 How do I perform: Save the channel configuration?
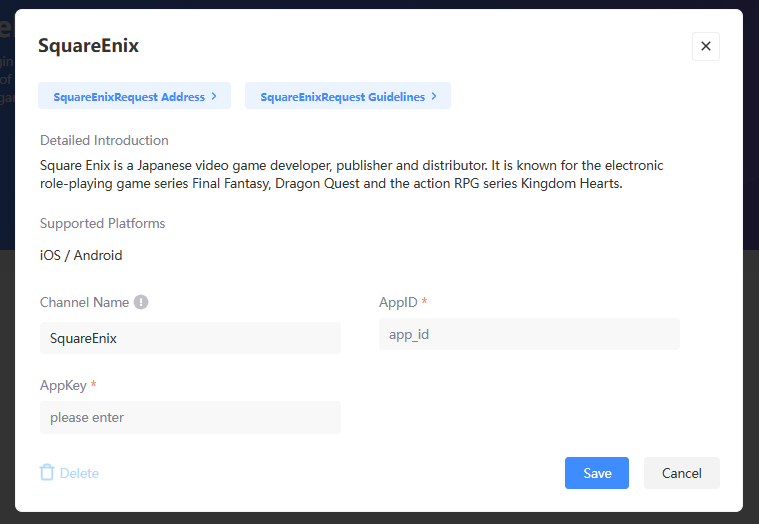click(596, 473)
